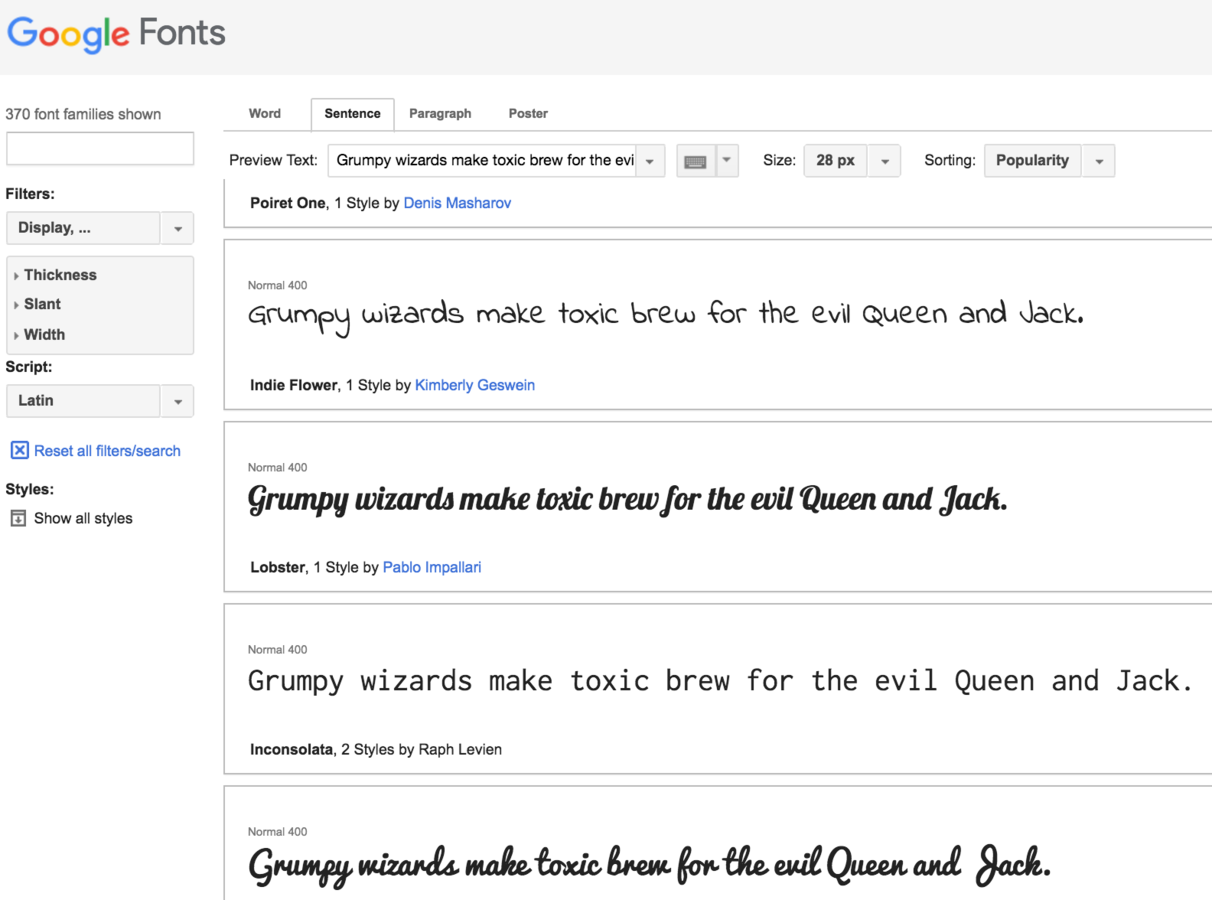Open the Sorting dropdown arrow
The width and height of the screenshot is (1212, 900).
(1099, 161)
